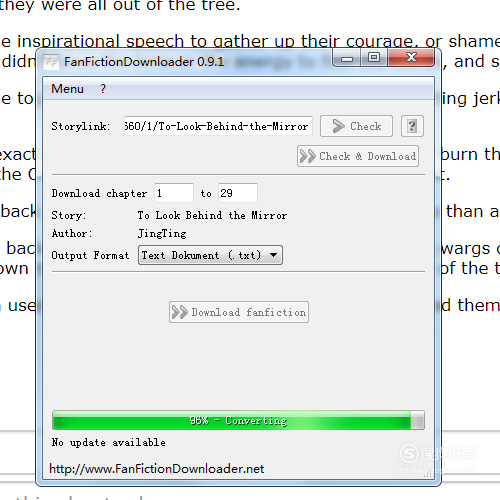The width and height of the screenshot is (500, 500).
Task: Maximize the FanFictionDownloader window
Action: point(374,58)
